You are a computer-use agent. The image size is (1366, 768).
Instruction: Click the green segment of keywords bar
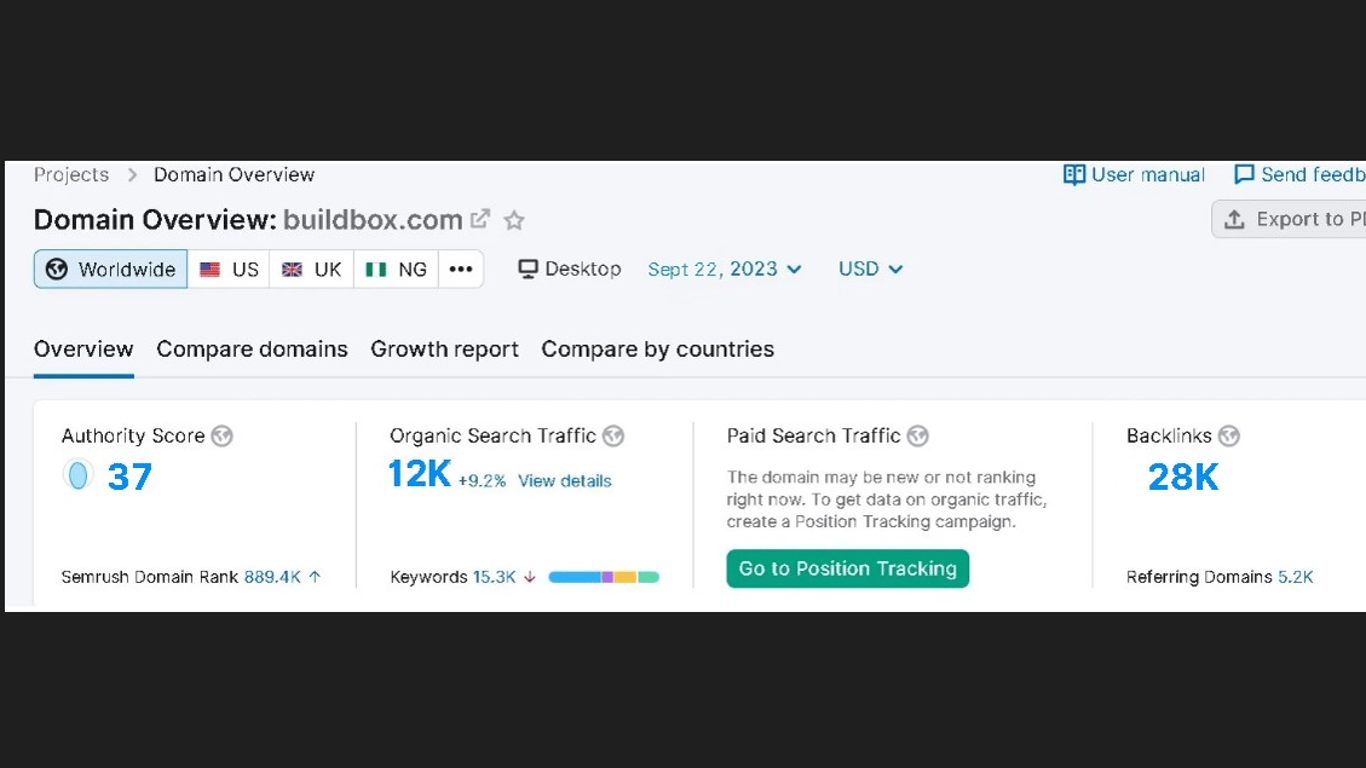[648, 577]
